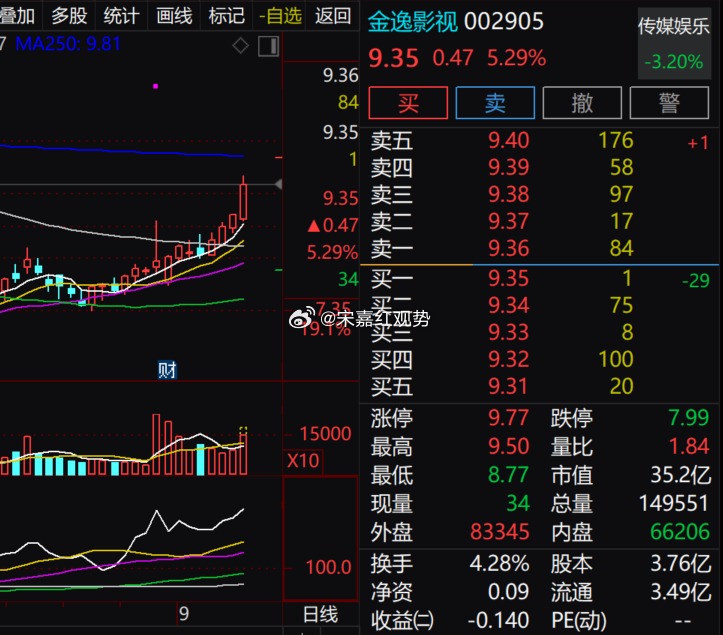Click the 量比 1.84 value
This screenshot has height=635, width=723.
pos(688,446)
